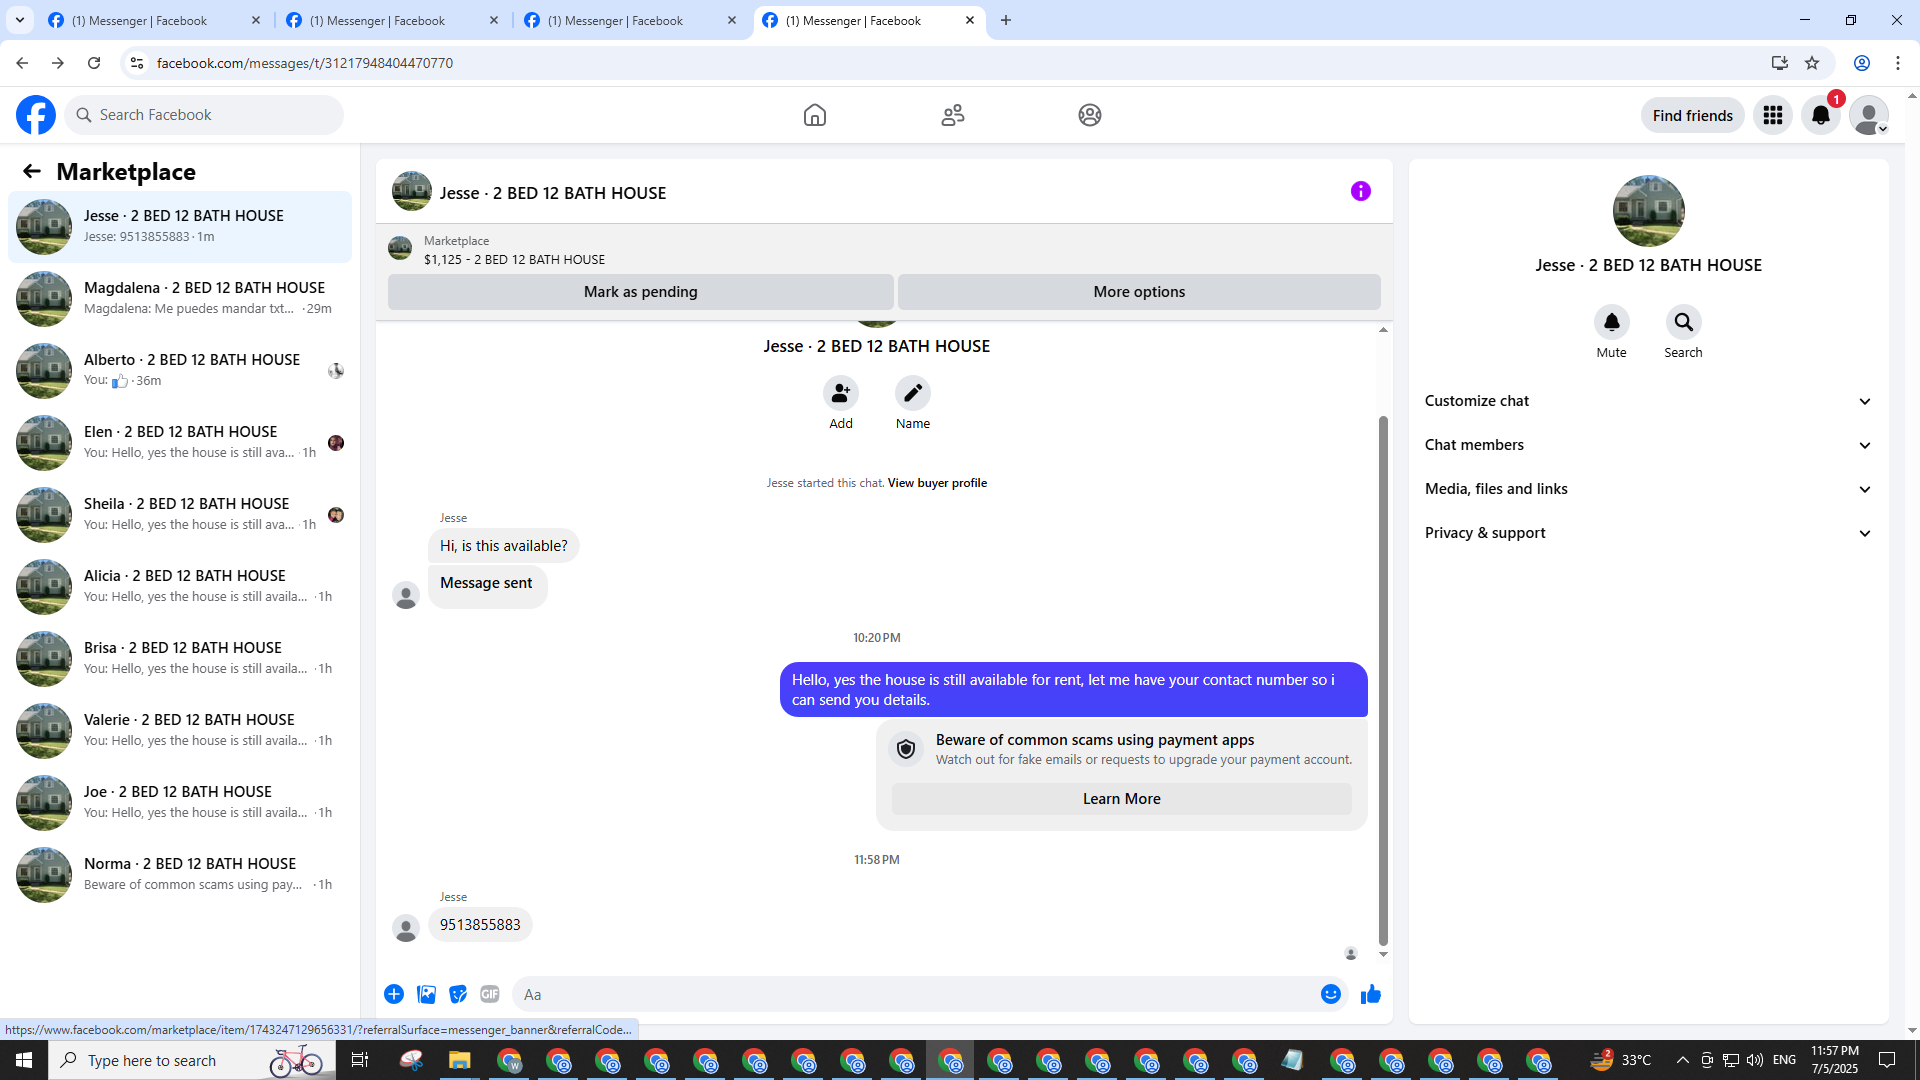Open notifications bell in header
This screenshot has height=1080, width=1920.
pos(1820,115)
